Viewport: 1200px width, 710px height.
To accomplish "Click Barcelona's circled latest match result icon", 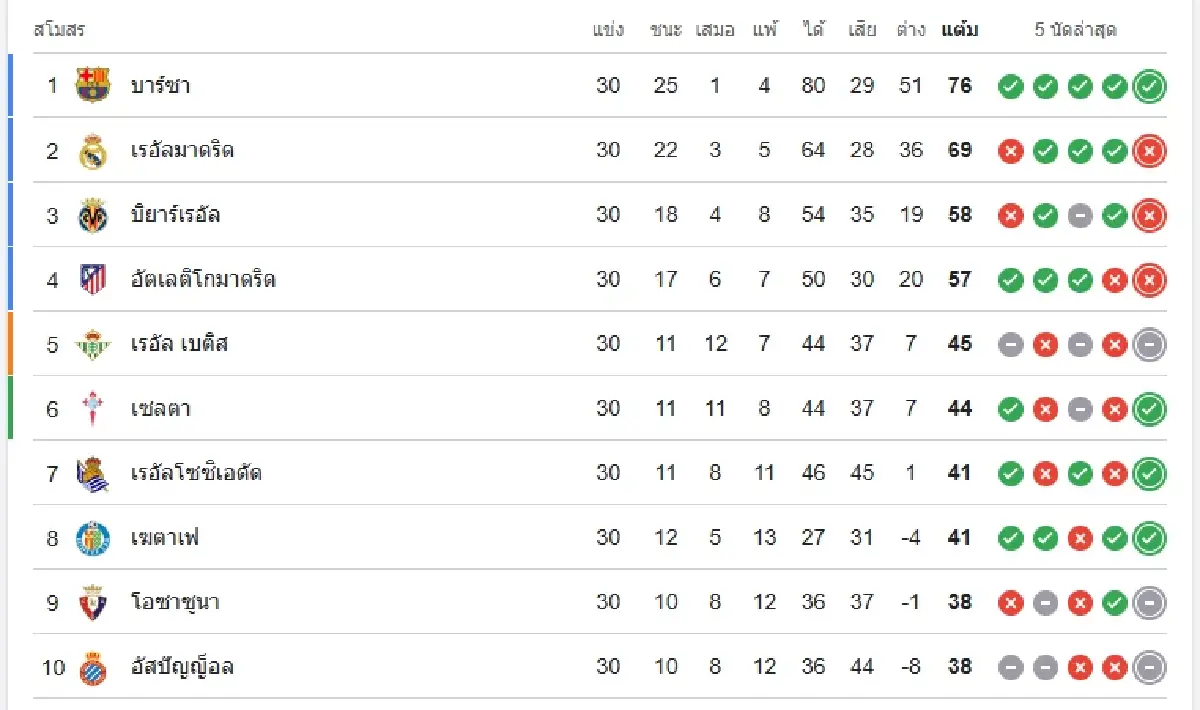I will click(1149, 86).
